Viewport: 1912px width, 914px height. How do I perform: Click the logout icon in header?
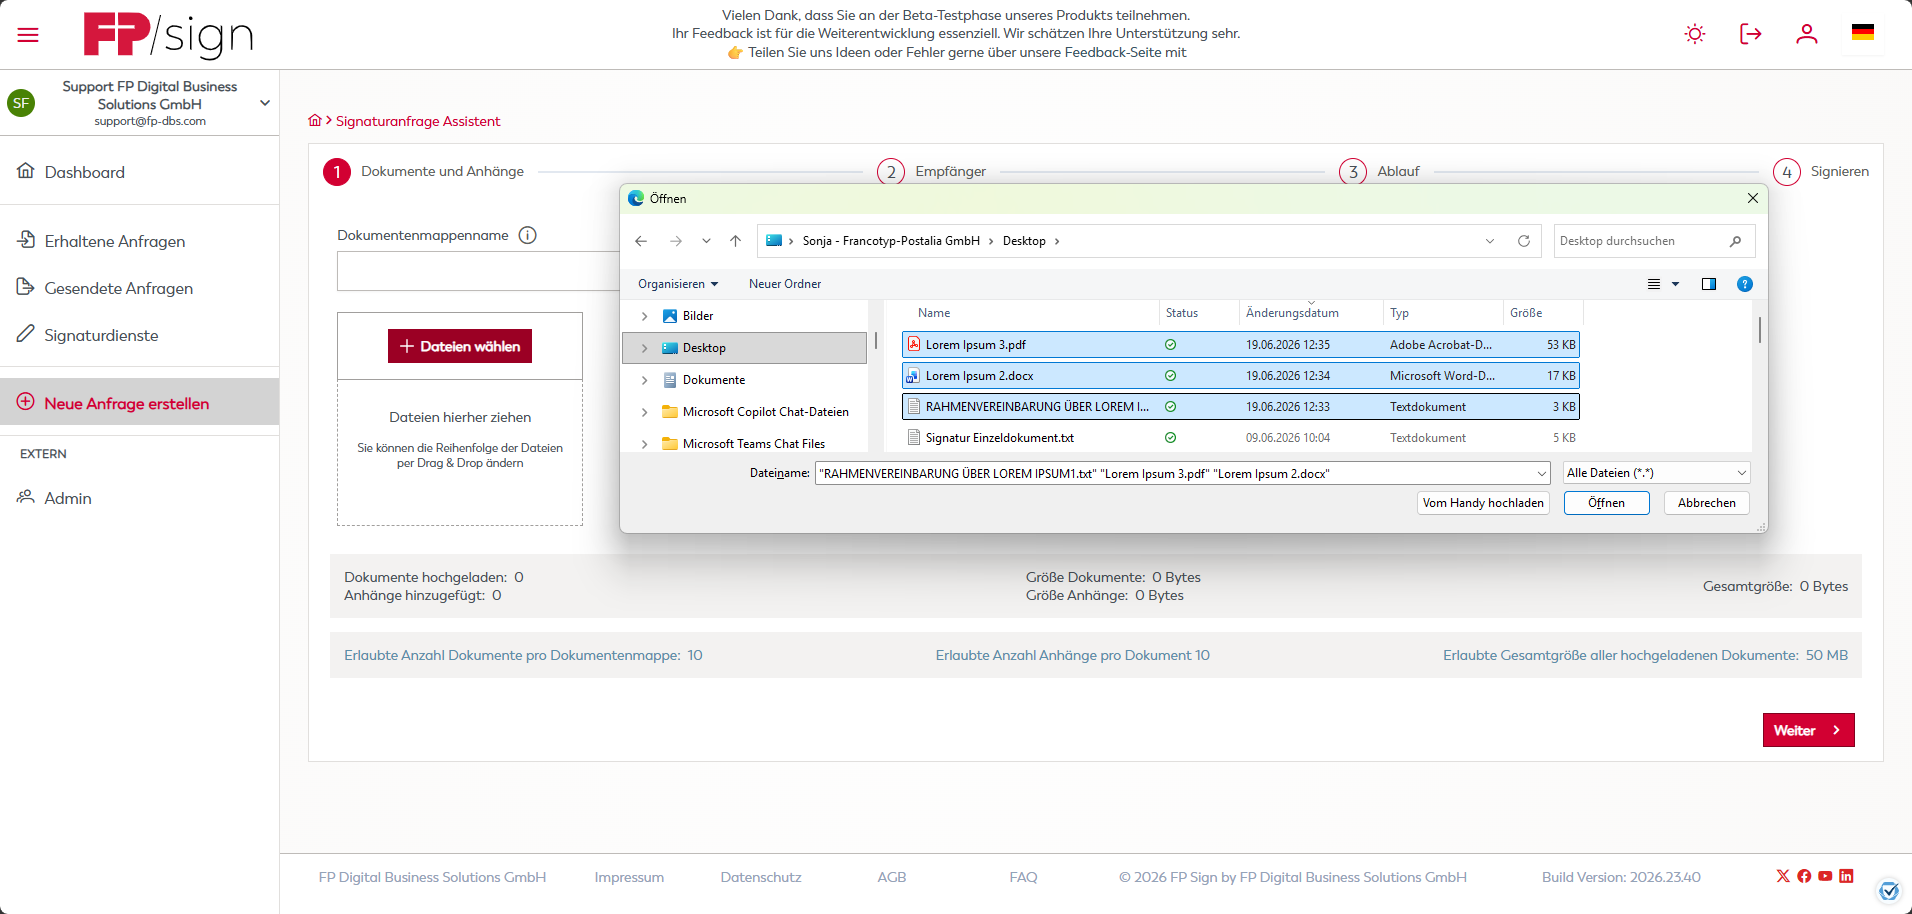click(1751, 34)
